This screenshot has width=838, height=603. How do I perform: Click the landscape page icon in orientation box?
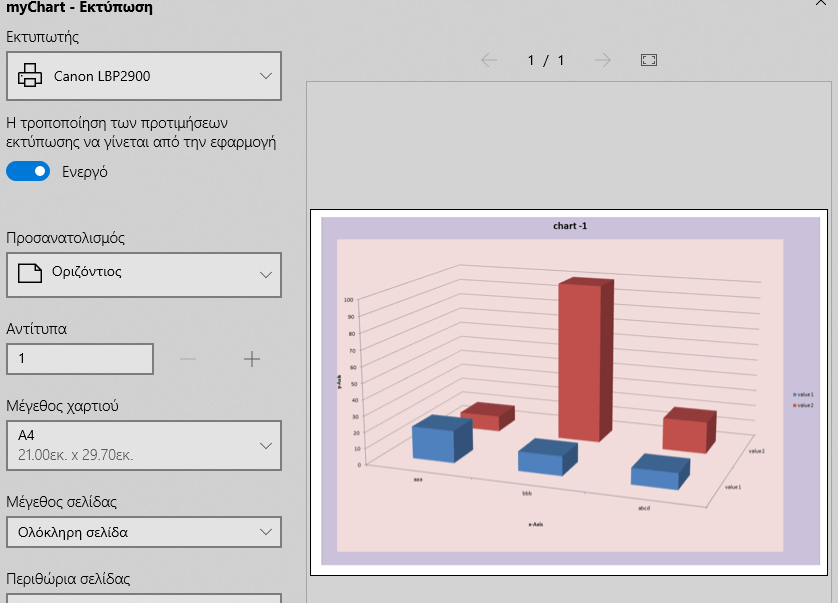click(30, 273)
